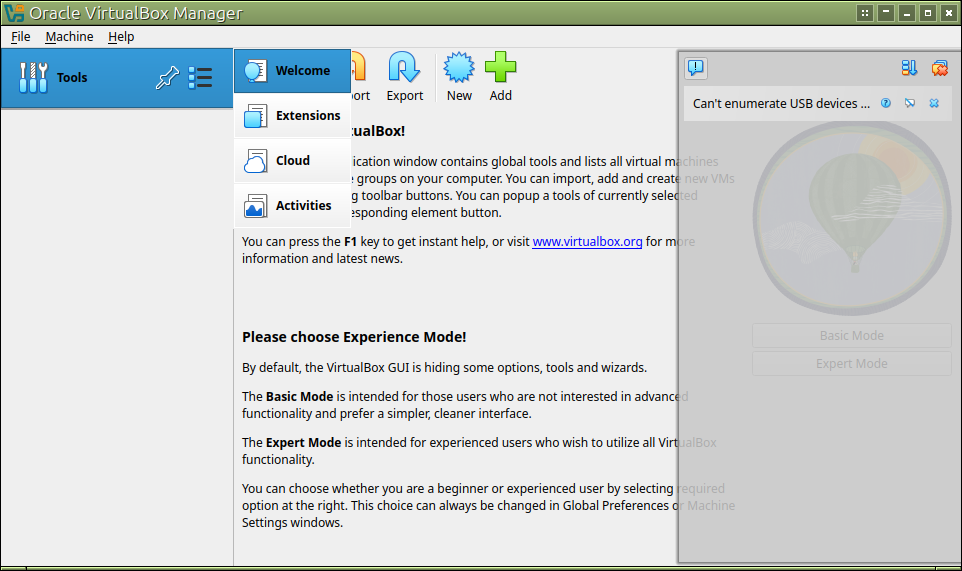
Task: Click the notification sort order icon
Action: pyautogui.click(x=909, y=68)
